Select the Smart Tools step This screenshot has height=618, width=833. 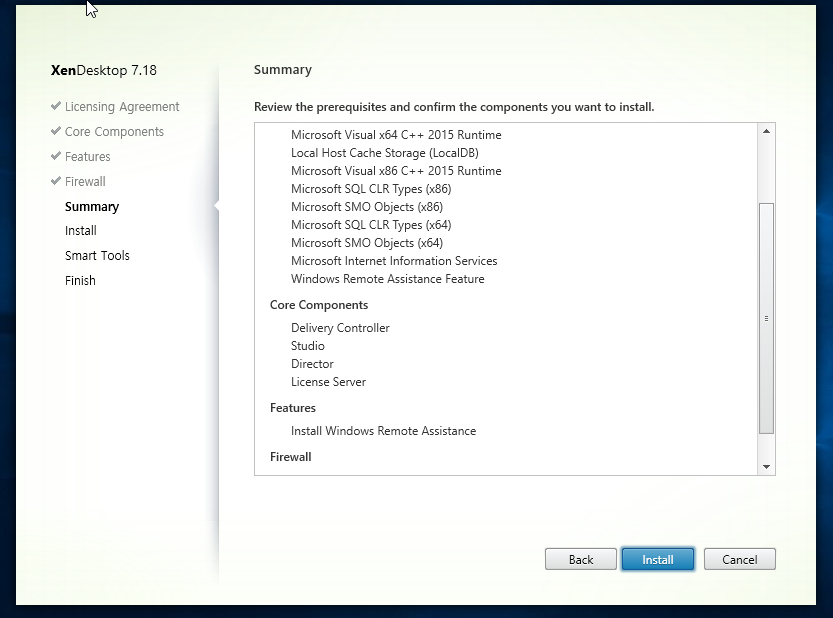coord(97,256)
